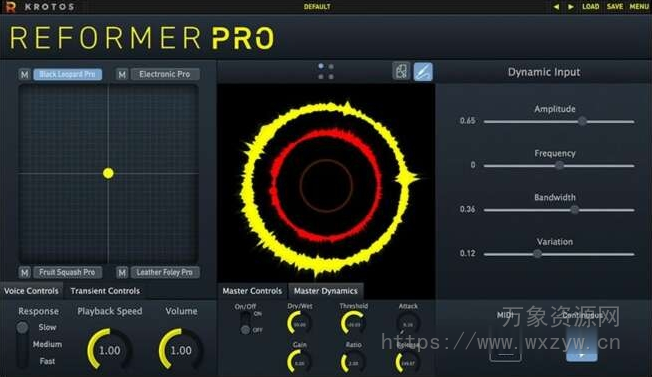The width and height of the screenshot is (652, 377).
Task: Click the Bandwidth slider handle
Action: (575, 210)
